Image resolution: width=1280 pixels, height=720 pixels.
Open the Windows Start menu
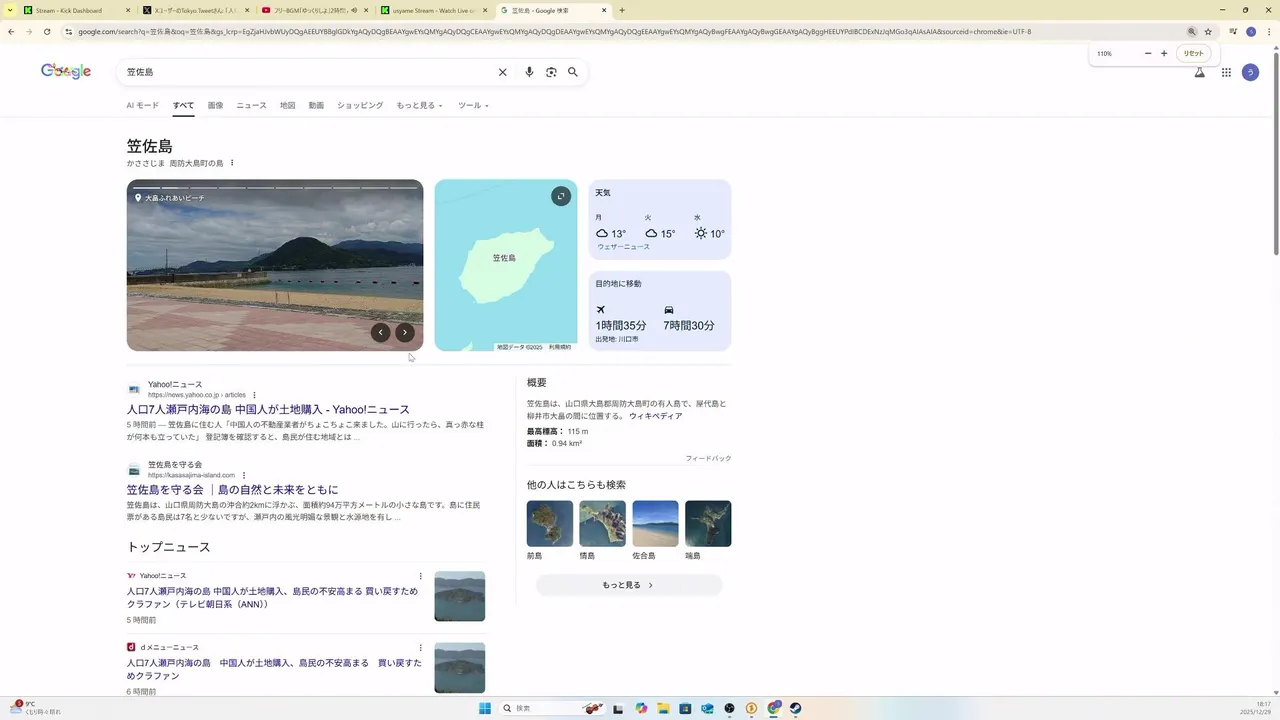485,708
